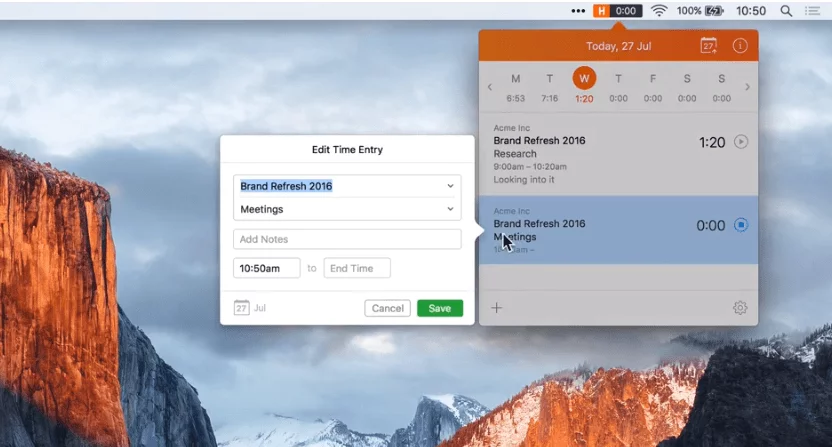Viewport: 832px width, 447px height.
Task: Click the Today, 27 Jul header title
Action: click(x=618, y=46)
